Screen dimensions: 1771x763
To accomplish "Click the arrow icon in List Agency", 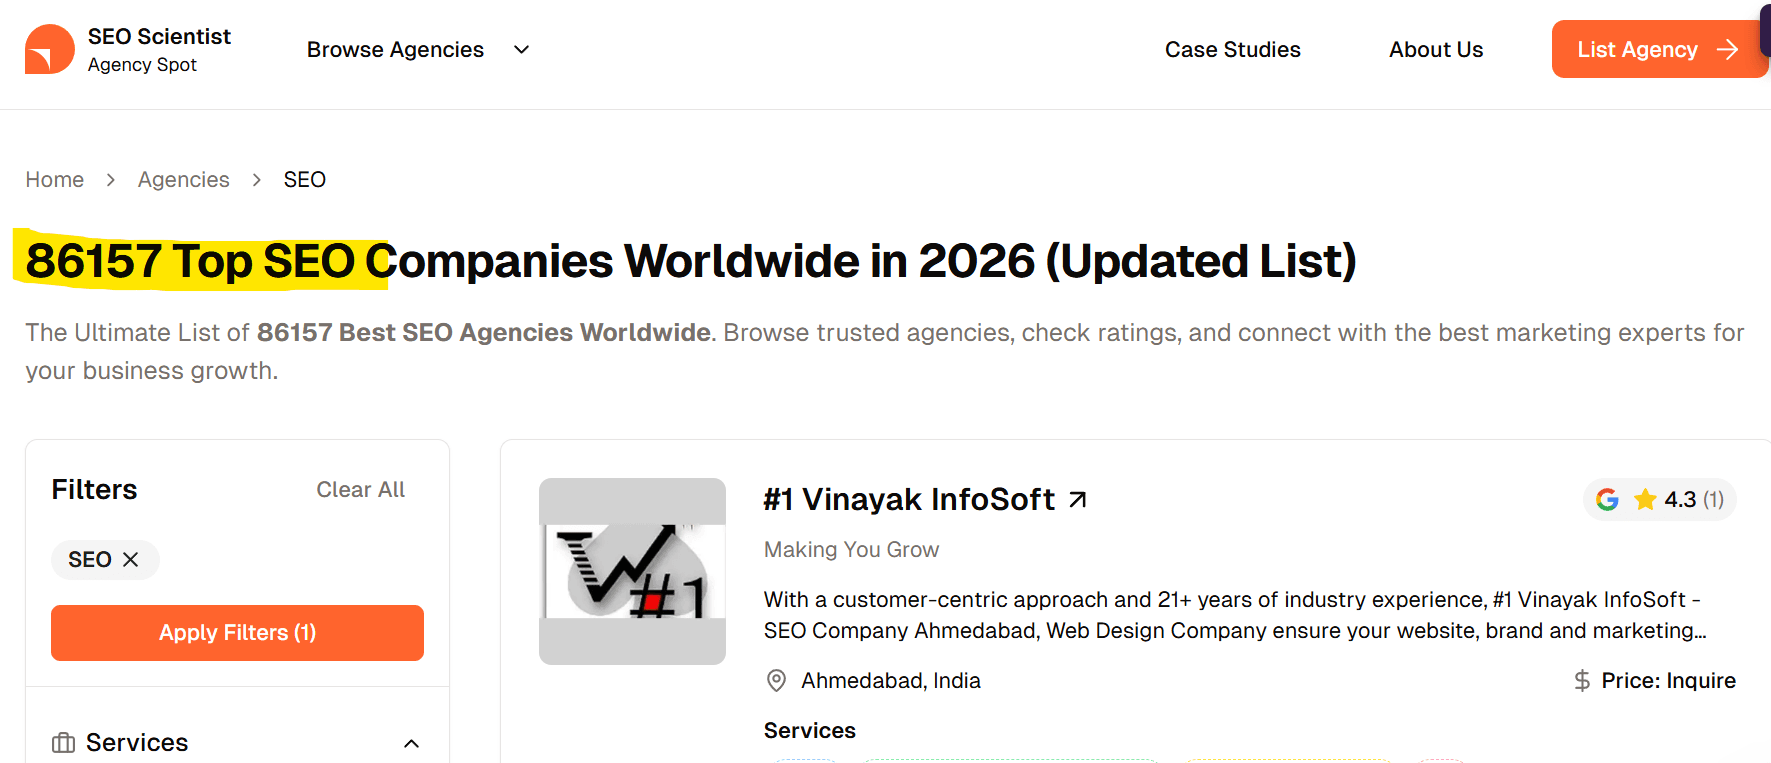I will 1727,50.
